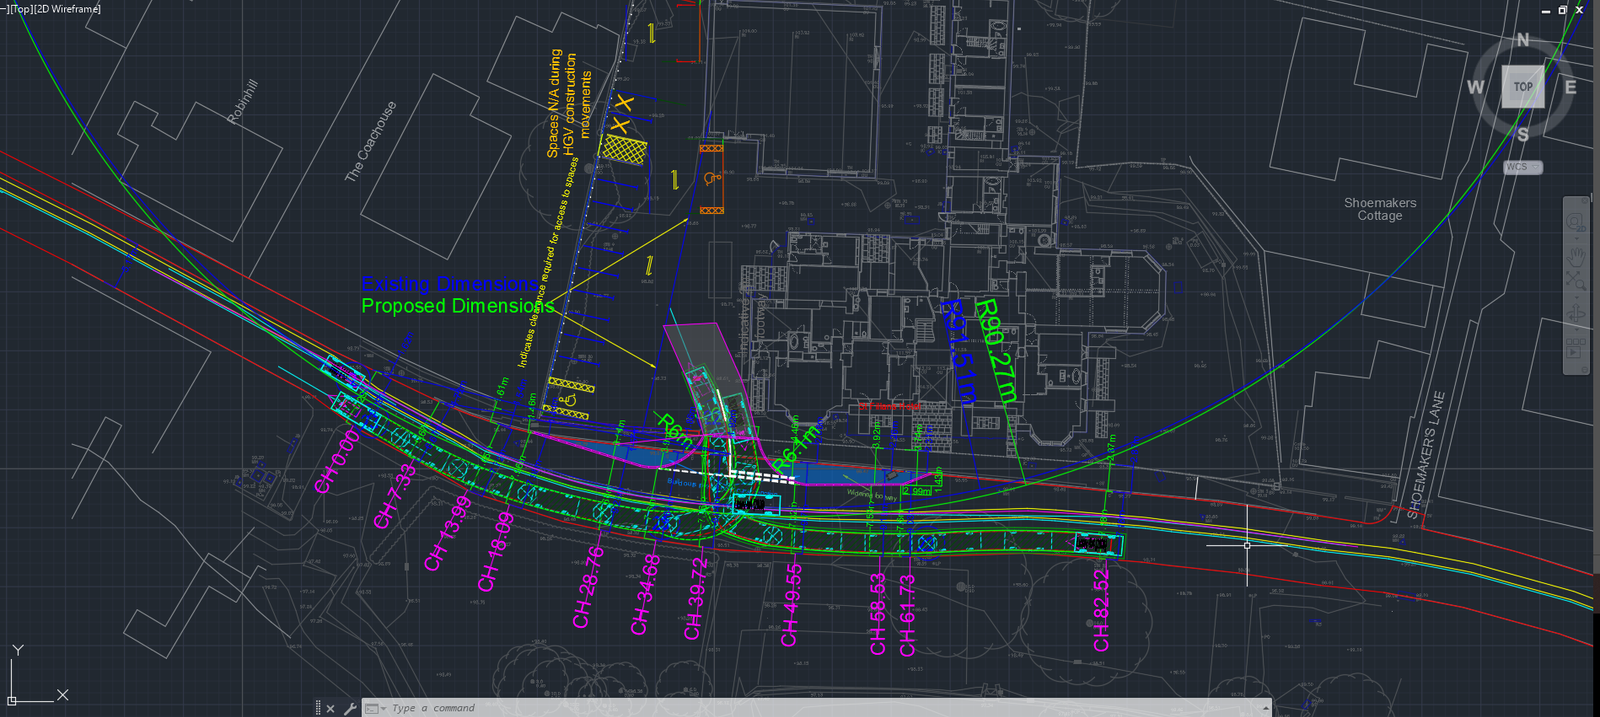Viewport: 1600px width, 717px height.
Task: Open the [2D Wireframe] visual style menu
Action: pyautogui.click(x=67, y=9)
